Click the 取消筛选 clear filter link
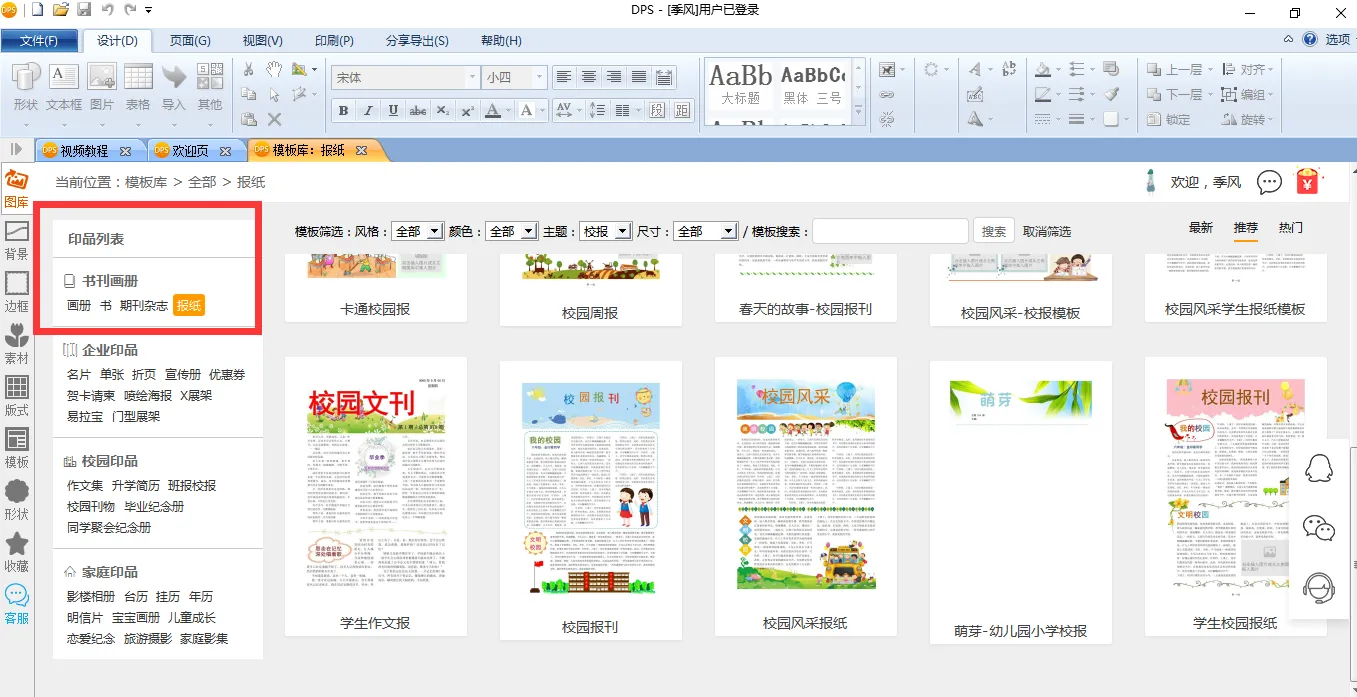Screen dimensions: 1357x697 [1046, 231]
